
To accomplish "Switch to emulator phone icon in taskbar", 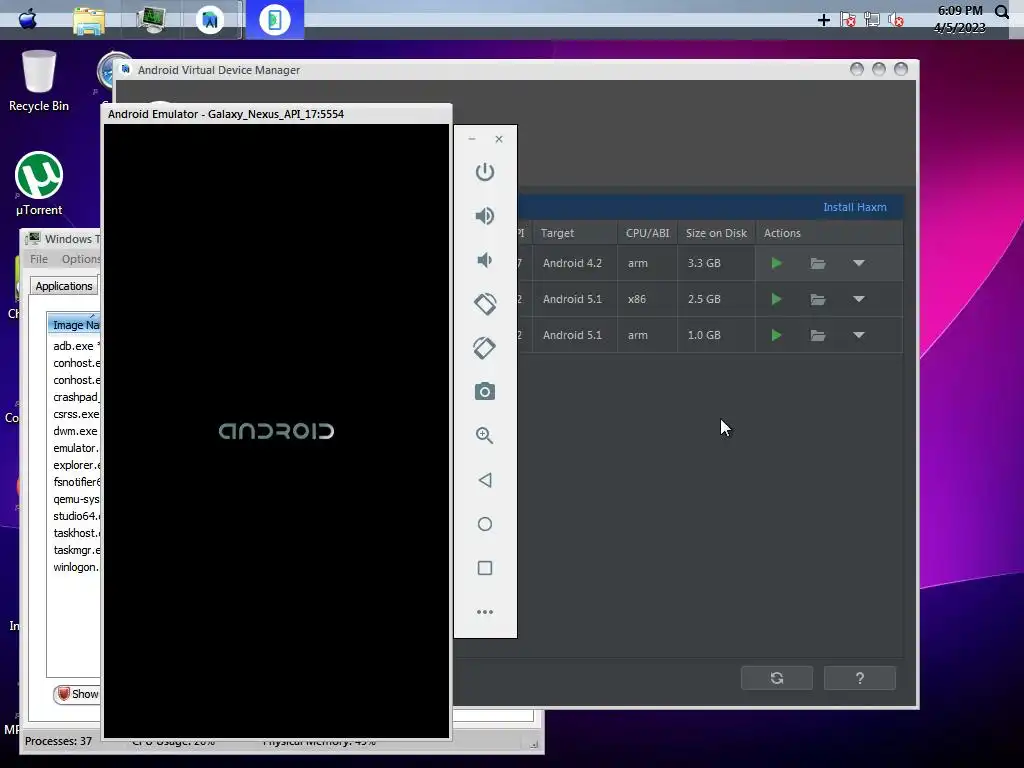I will 275,20.
